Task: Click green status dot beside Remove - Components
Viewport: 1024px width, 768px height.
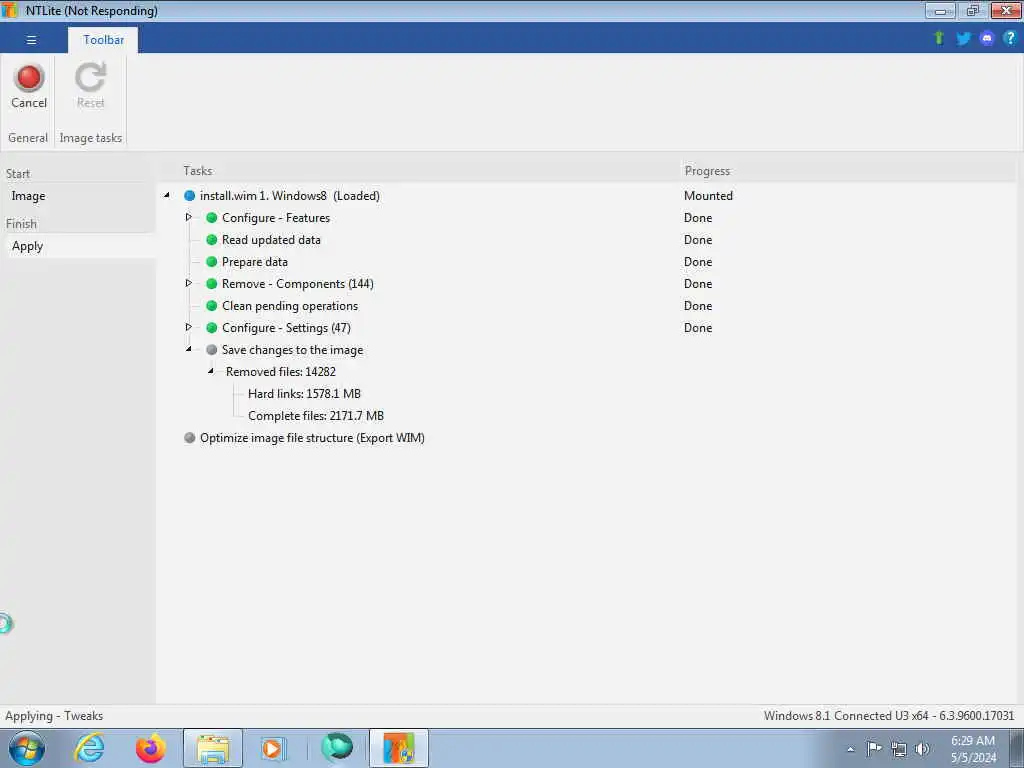Action: tap(212, 283)
